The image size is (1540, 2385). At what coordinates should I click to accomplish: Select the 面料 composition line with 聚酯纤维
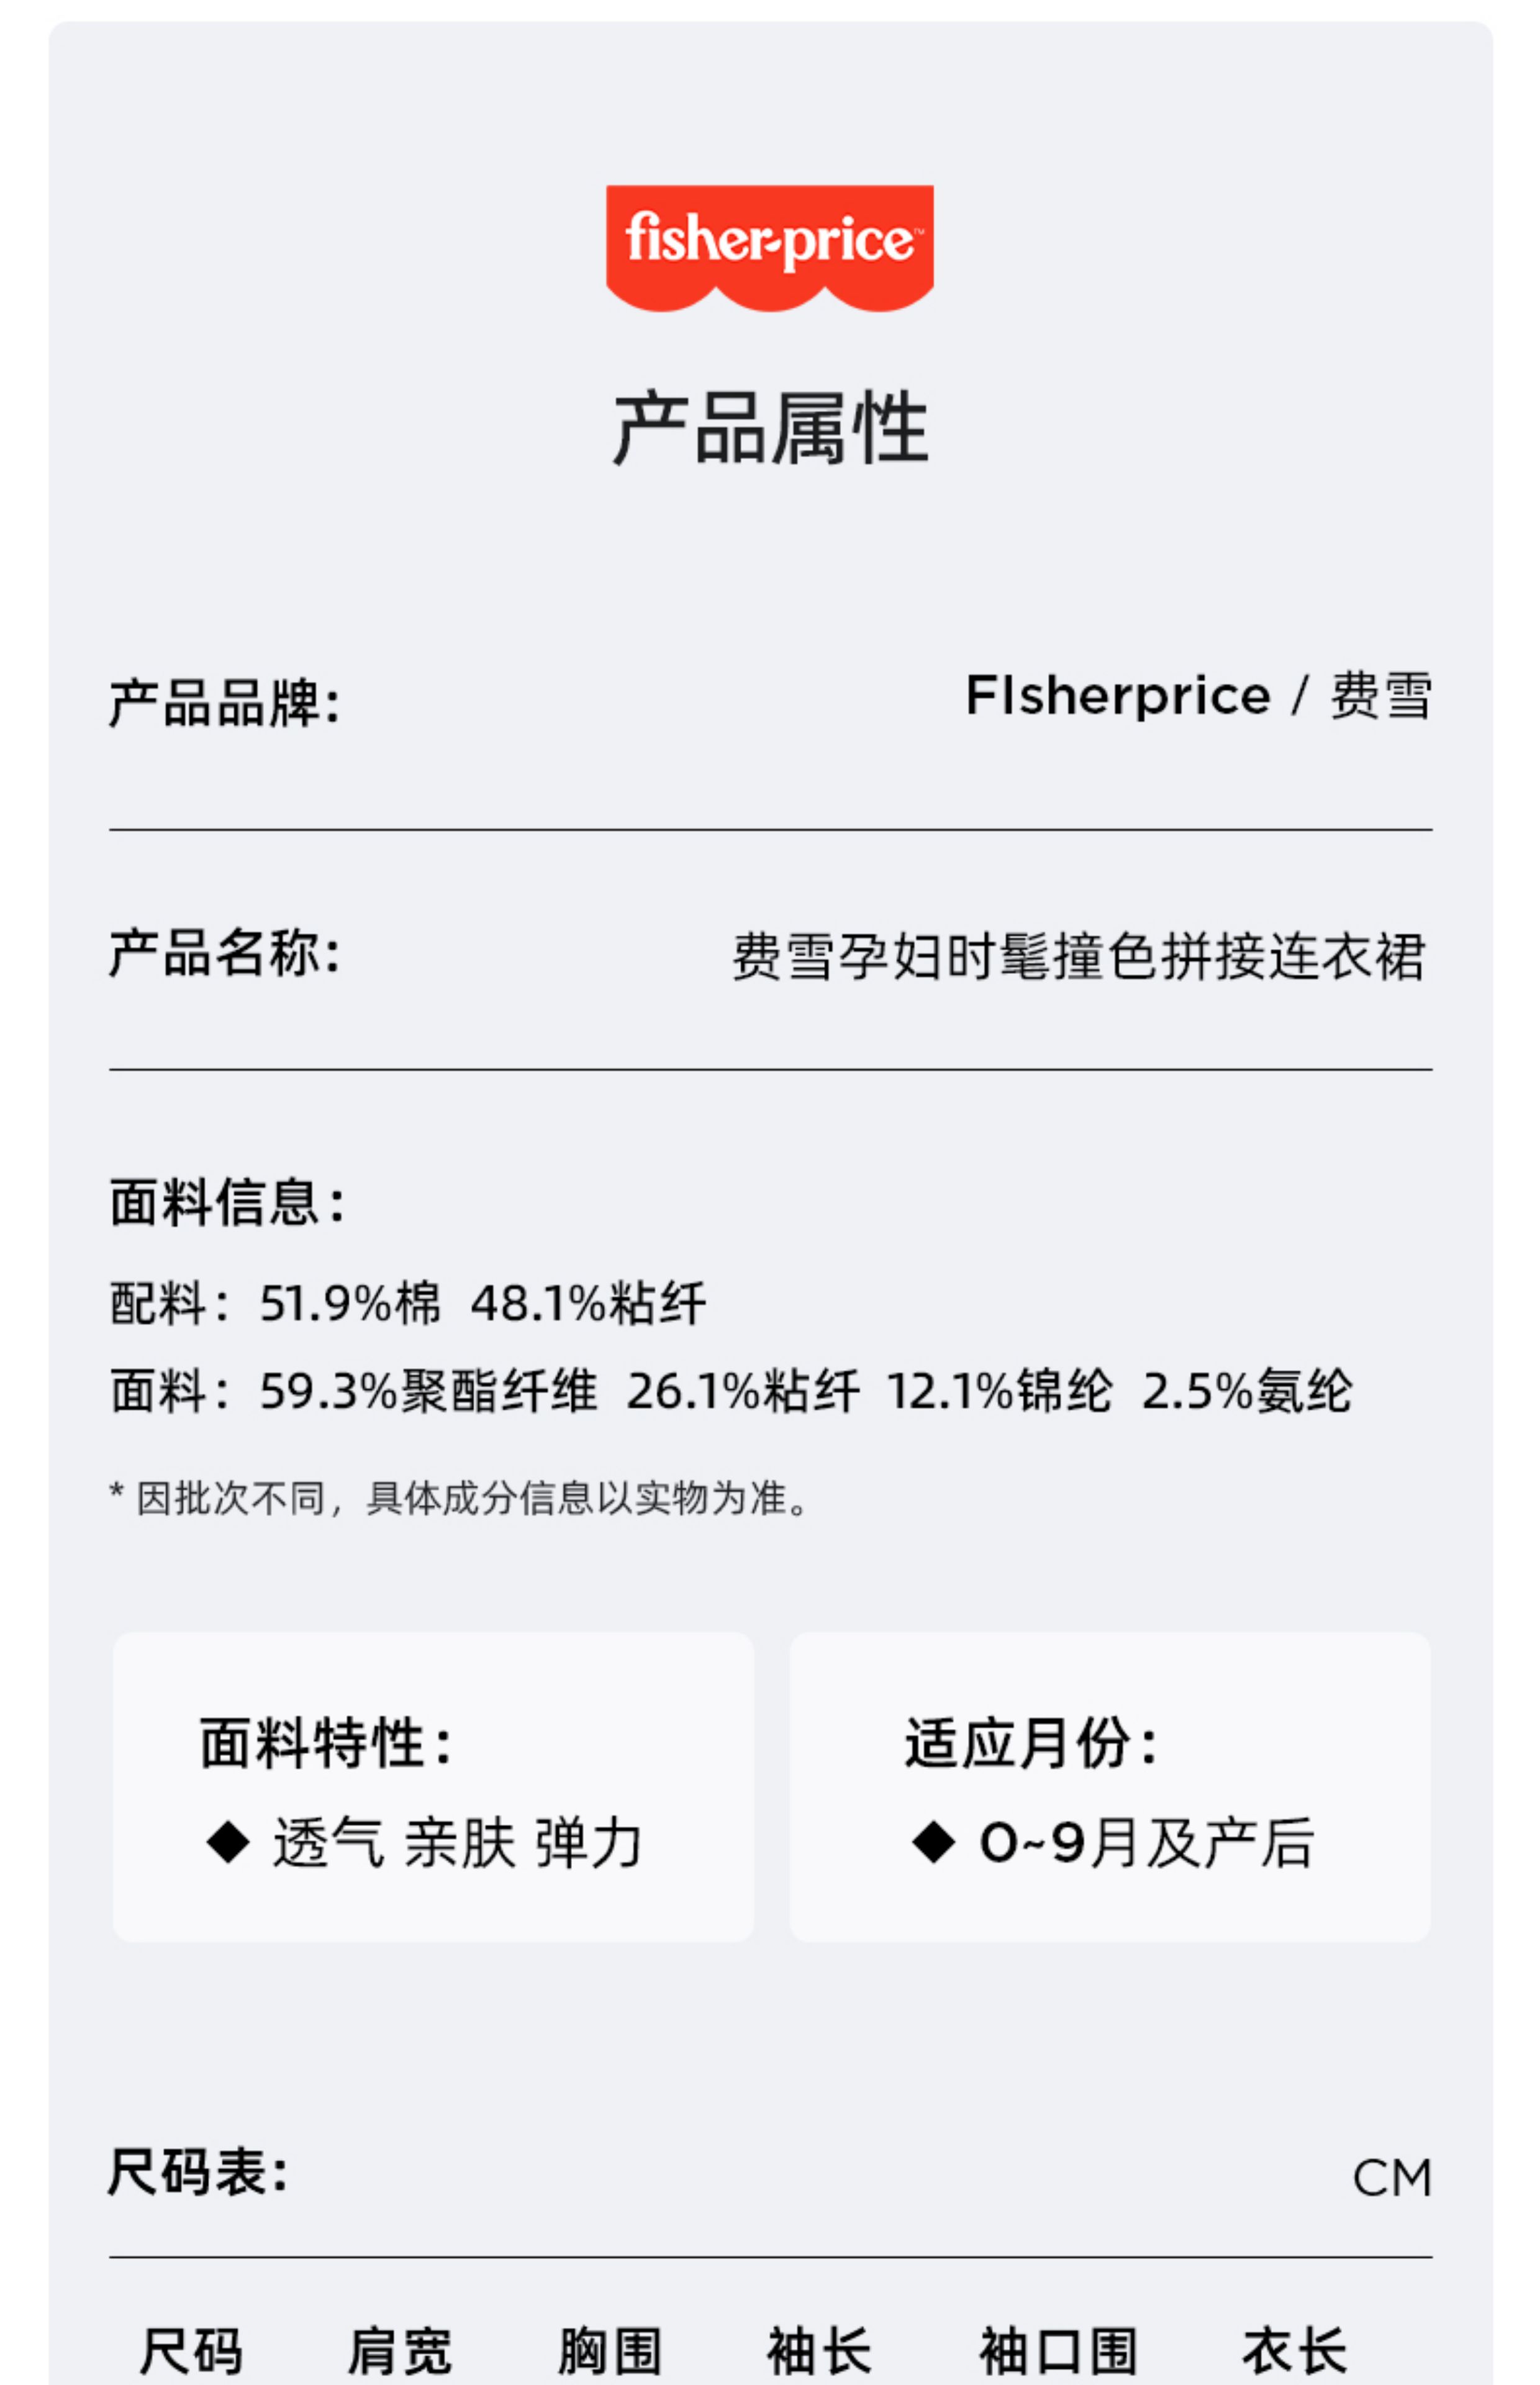click(x=731, y=1391)
